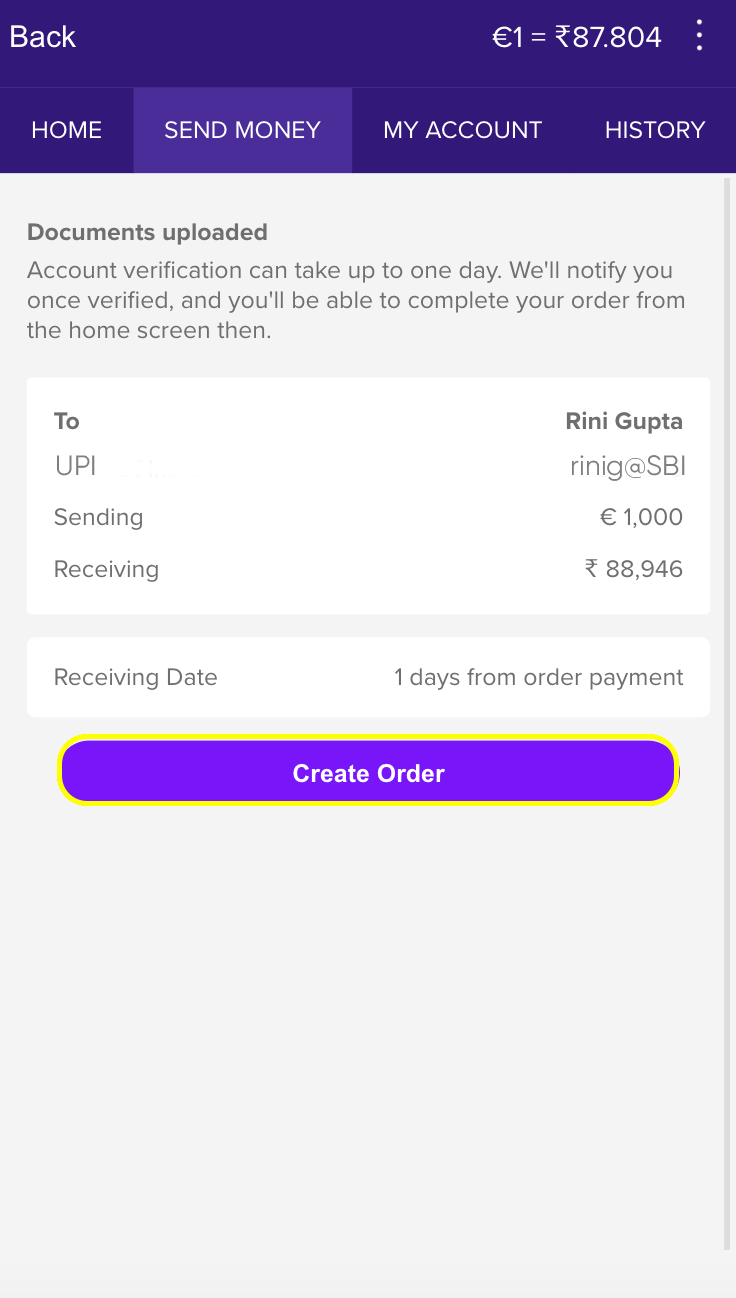Click the 1 days from order payment text
Image resolution: width=736 pixels, height=1298 pixels.
(x=539, y=677)
